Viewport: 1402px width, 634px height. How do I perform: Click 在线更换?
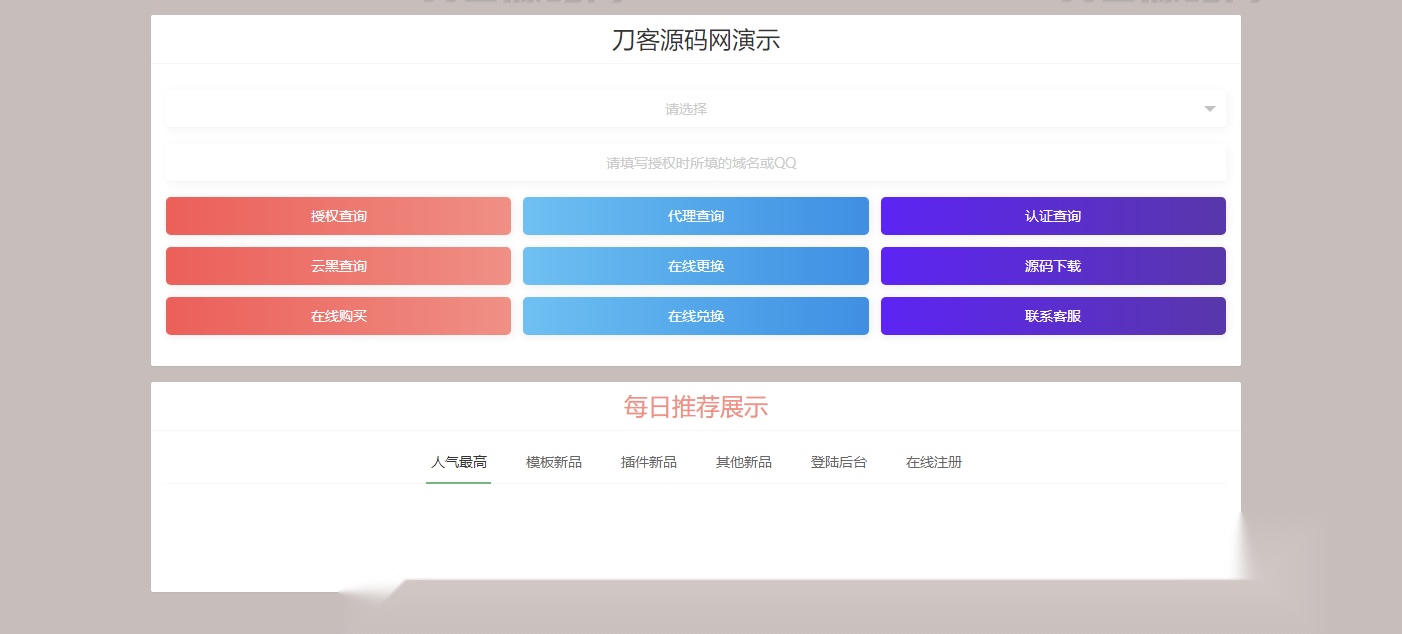coord(696,266)
